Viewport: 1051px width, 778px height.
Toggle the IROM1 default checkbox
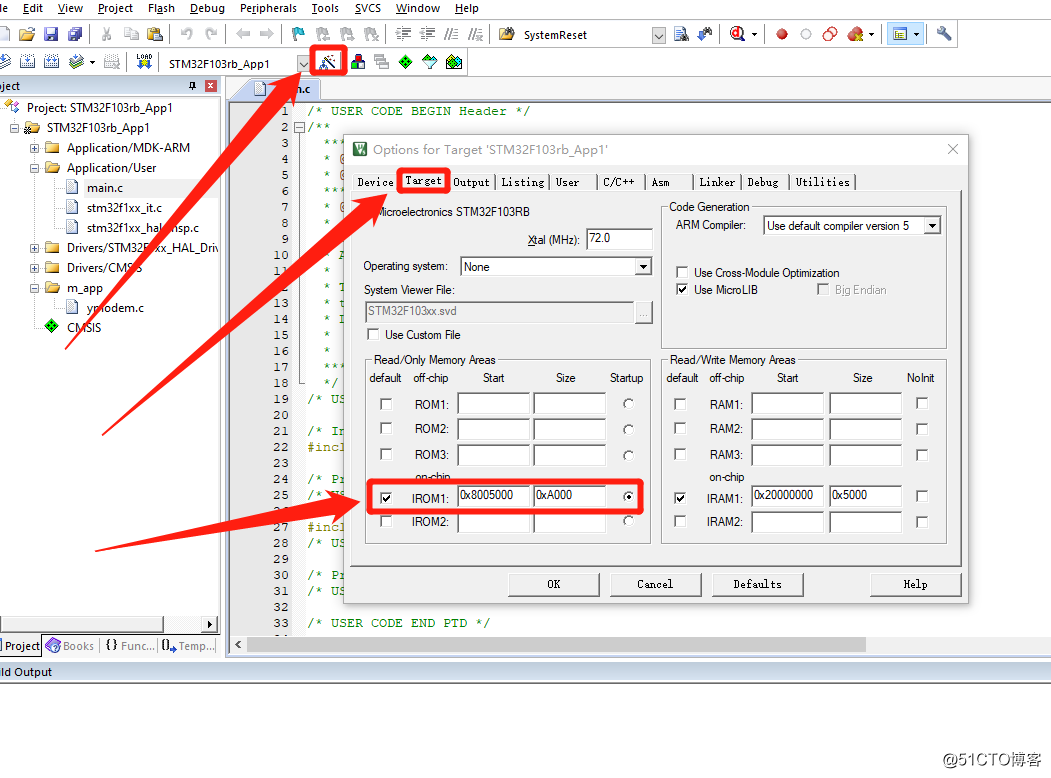[x=386, y=498]
